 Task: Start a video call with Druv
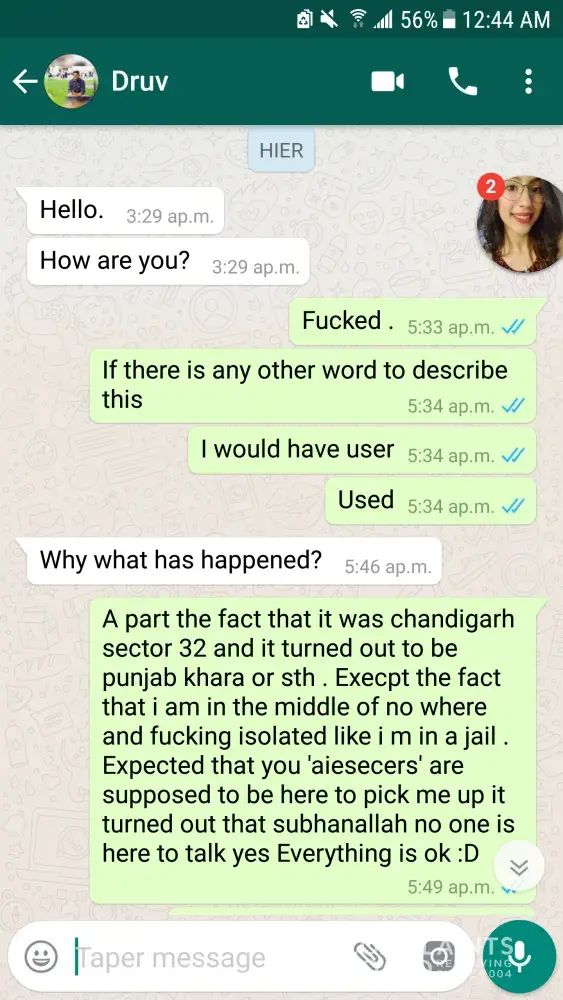point(388,82)
